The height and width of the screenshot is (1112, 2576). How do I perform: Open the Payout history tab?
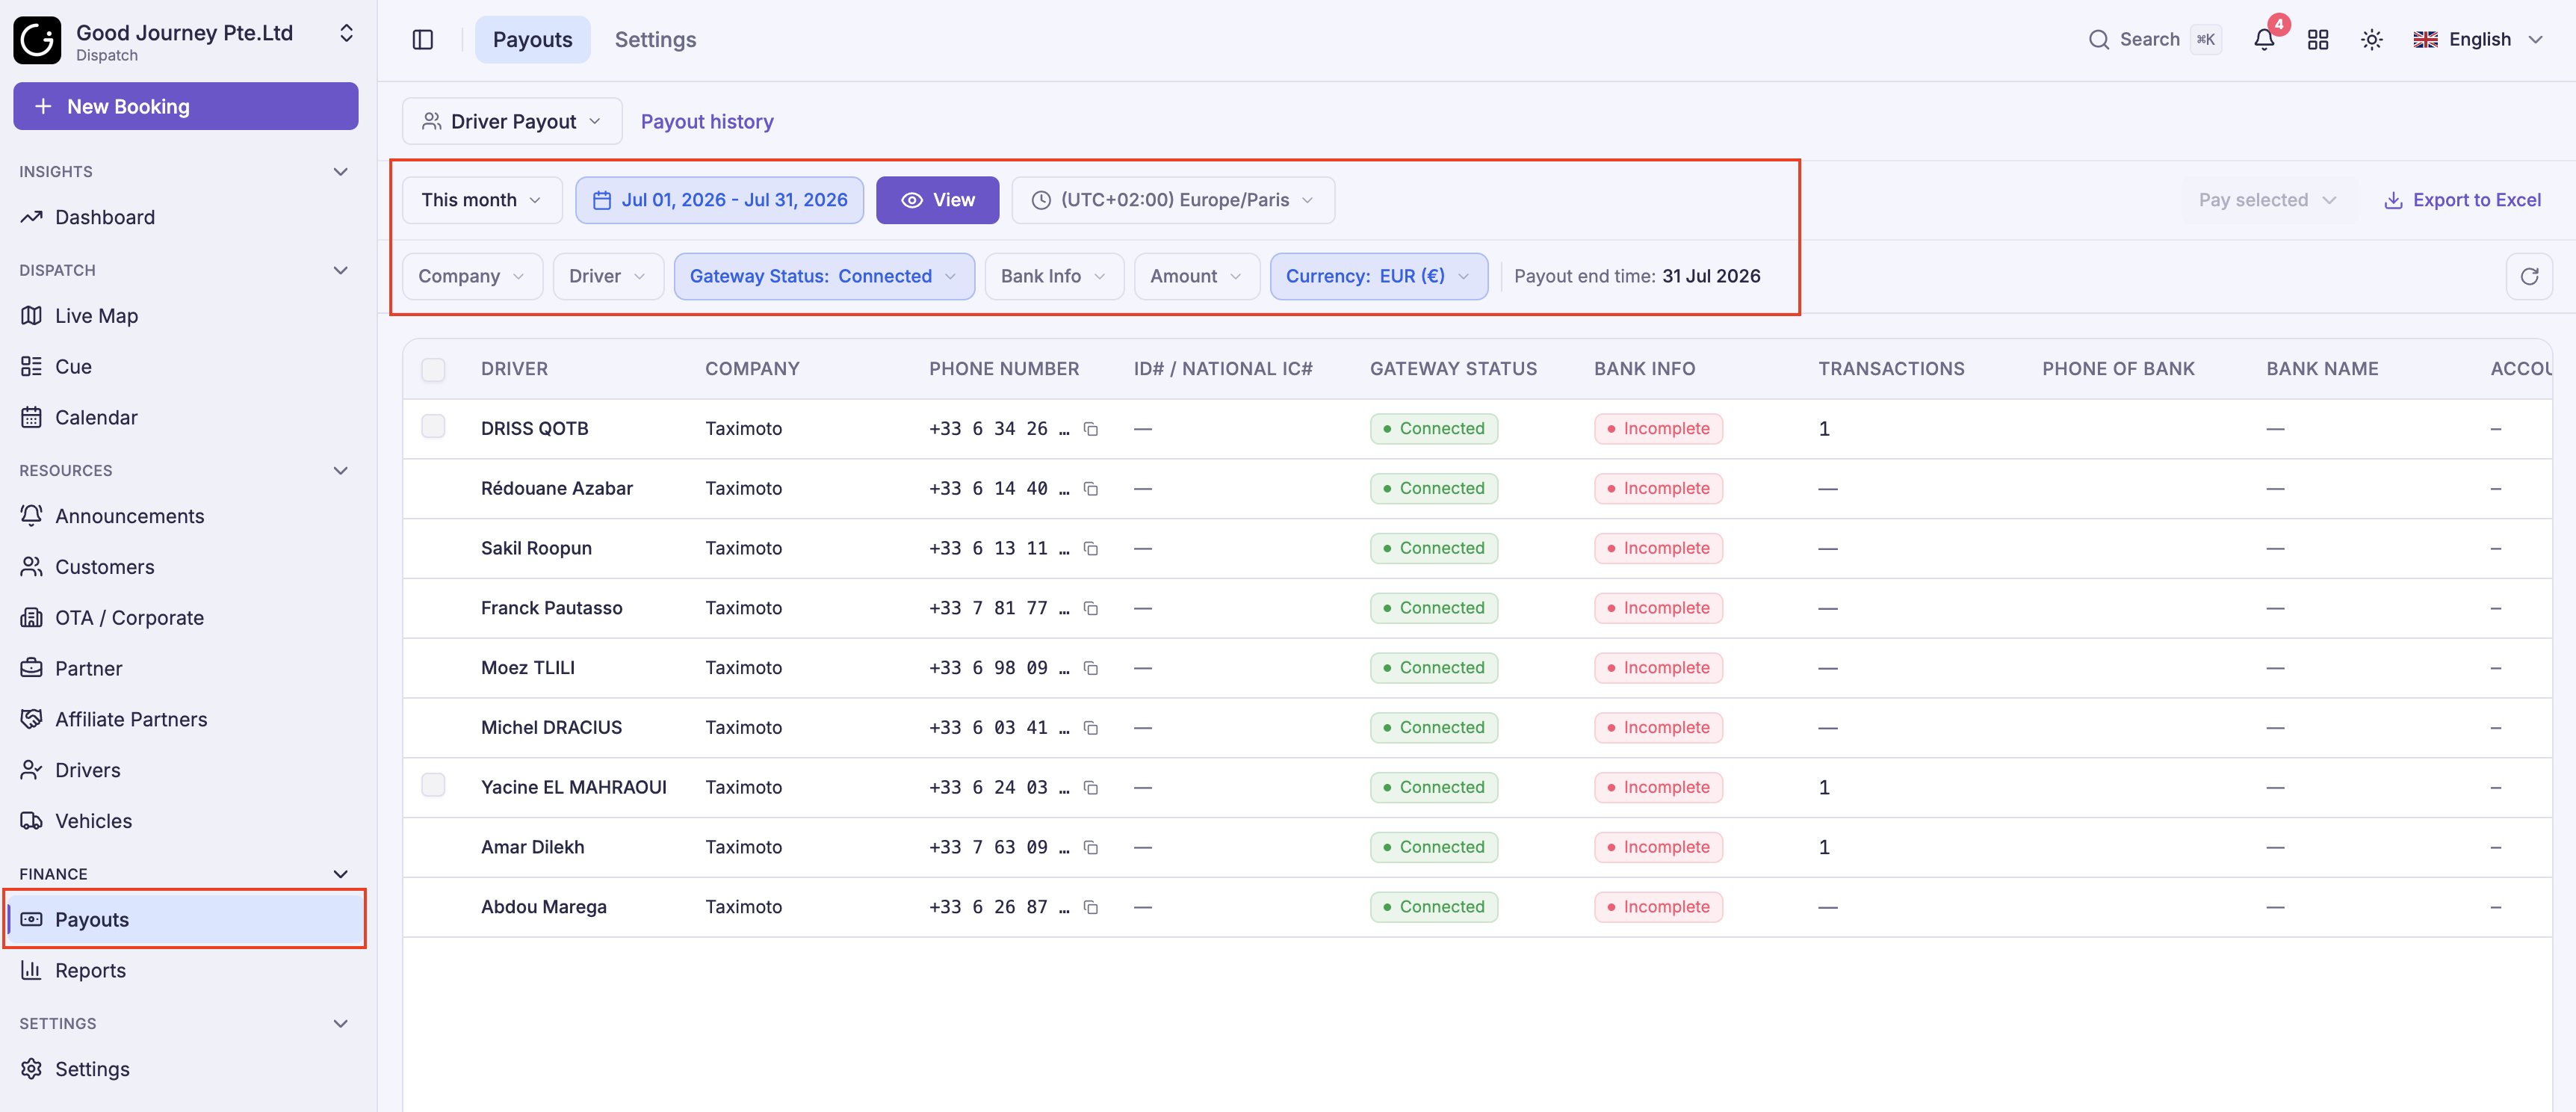point(707,122)
